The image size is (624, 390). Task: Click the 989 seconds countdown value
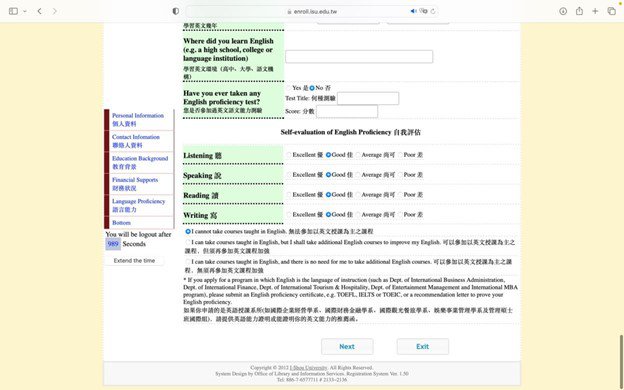113,244
